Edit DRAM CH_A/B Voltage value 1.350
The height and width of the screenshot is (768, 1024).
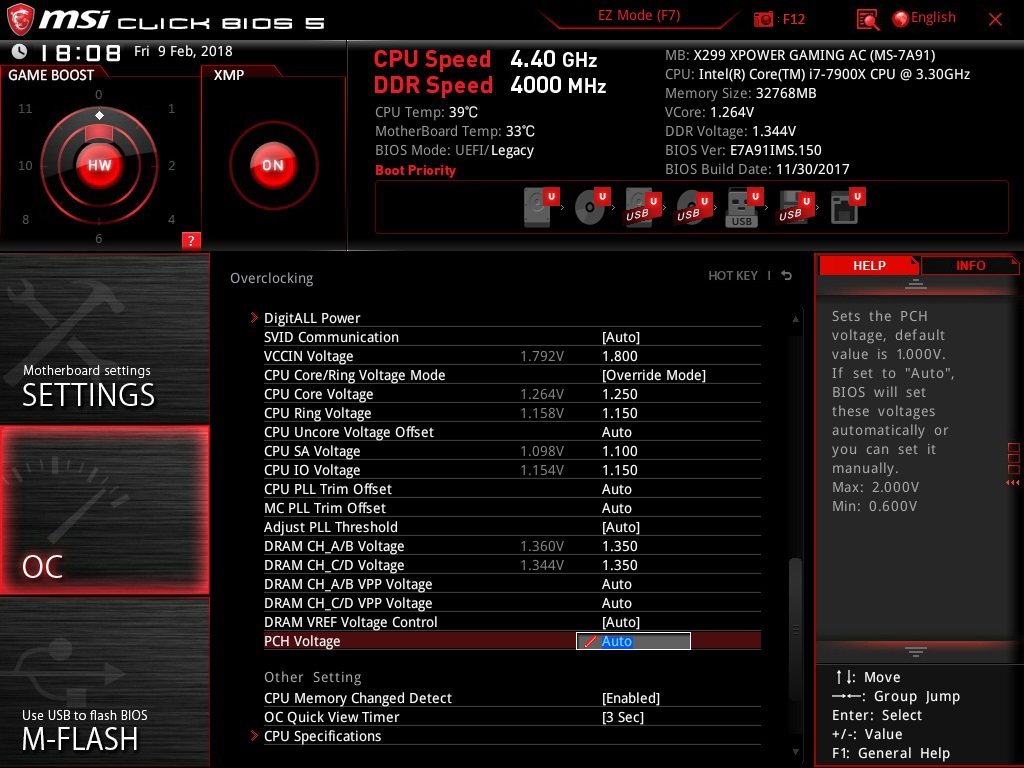coord(620,546)
